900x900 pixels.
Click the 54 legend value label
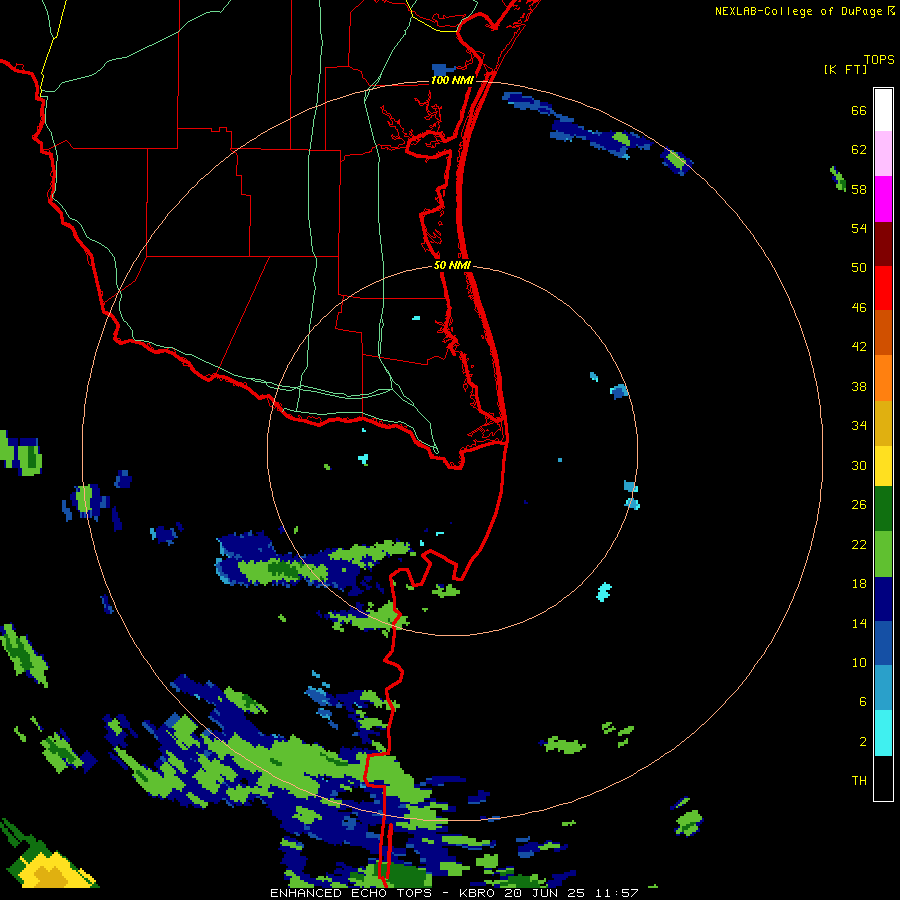(859, 228)
